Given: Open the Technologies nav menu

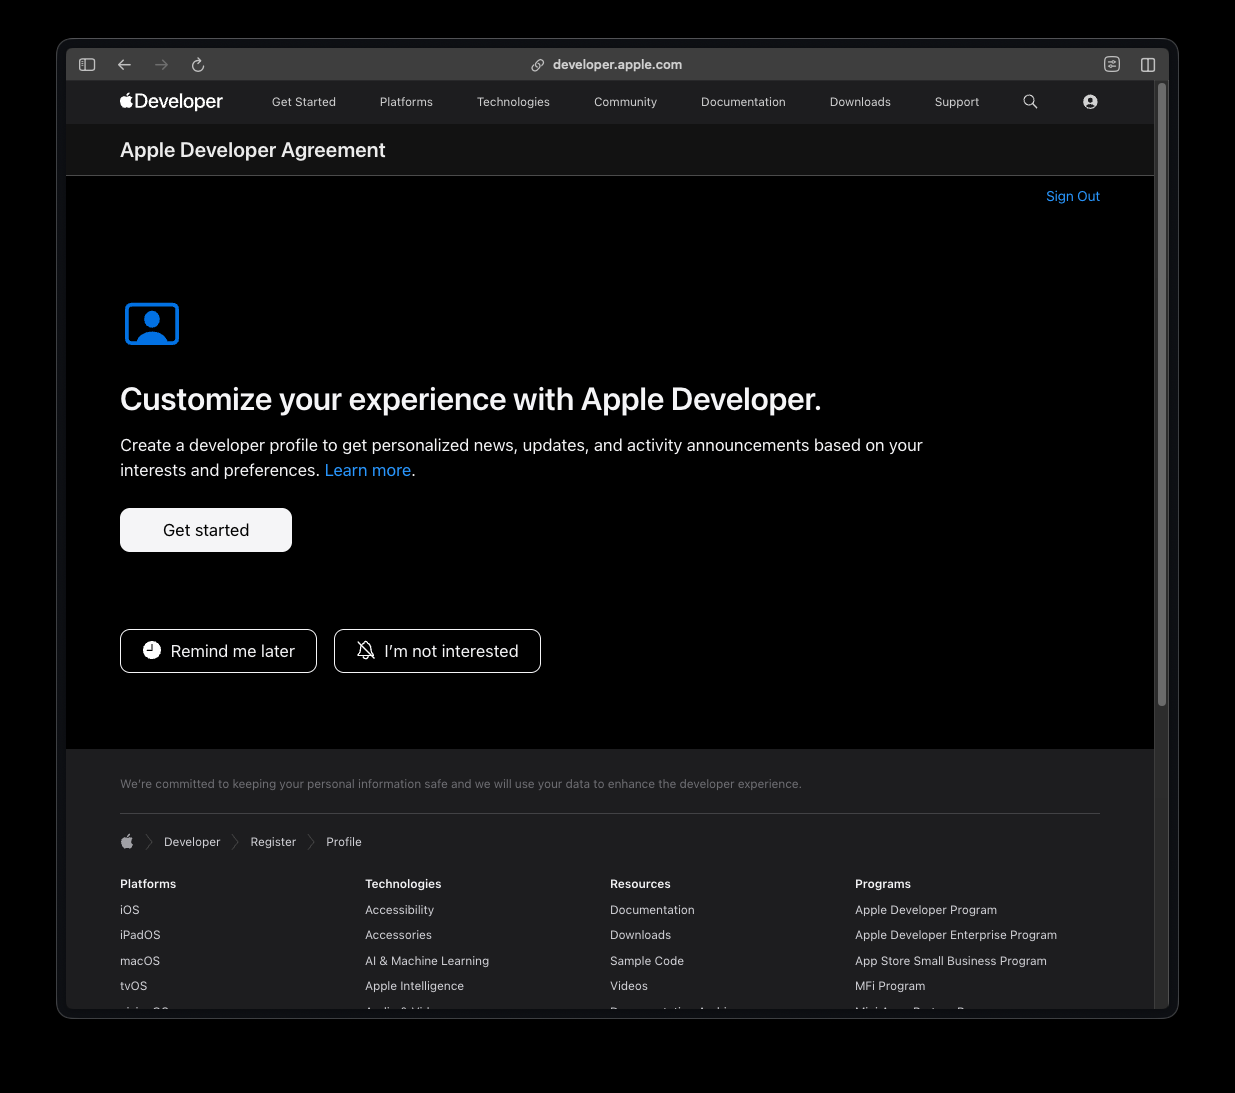Looking at the screenshot, I should pos(513,102).
